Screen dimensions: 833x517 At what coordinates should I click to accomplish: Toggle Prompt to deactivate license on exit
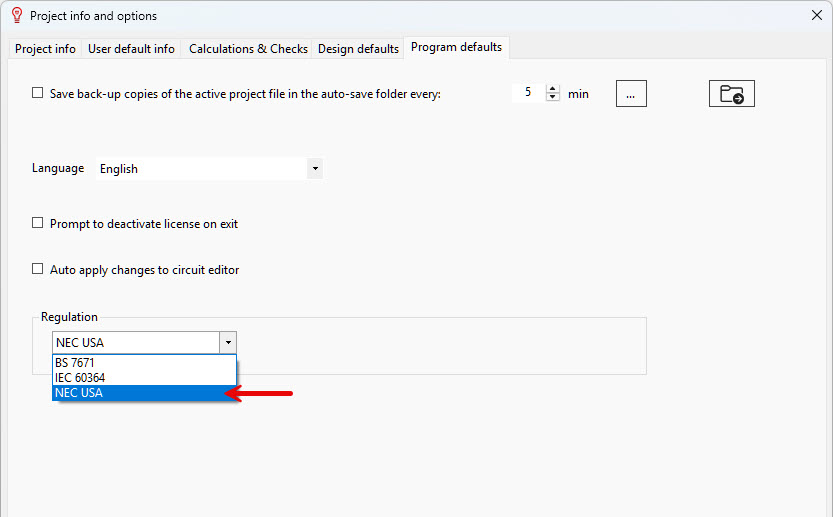[38, 223]
